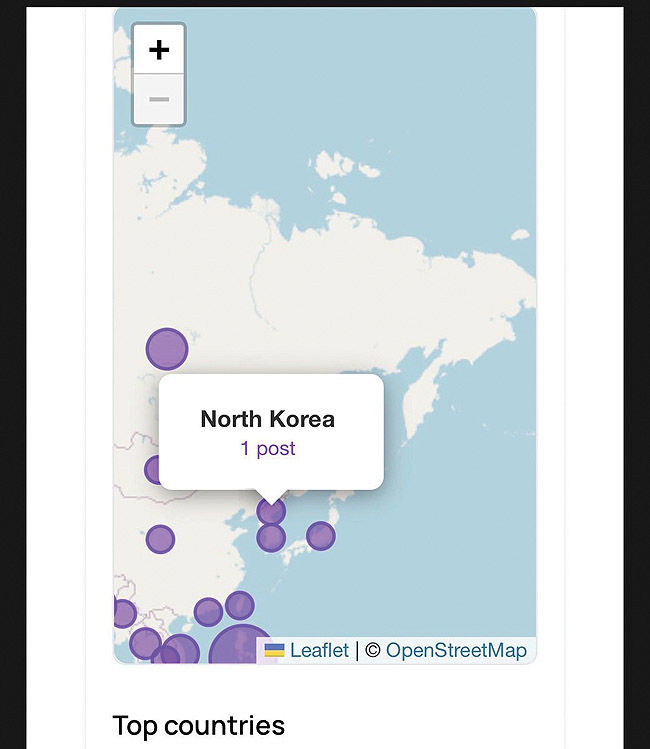This screenshot has width=650, height=749.
Task: Click the marker partly hidden by popup's left edge
Action: pyautogui.click(x=153, y=470)
